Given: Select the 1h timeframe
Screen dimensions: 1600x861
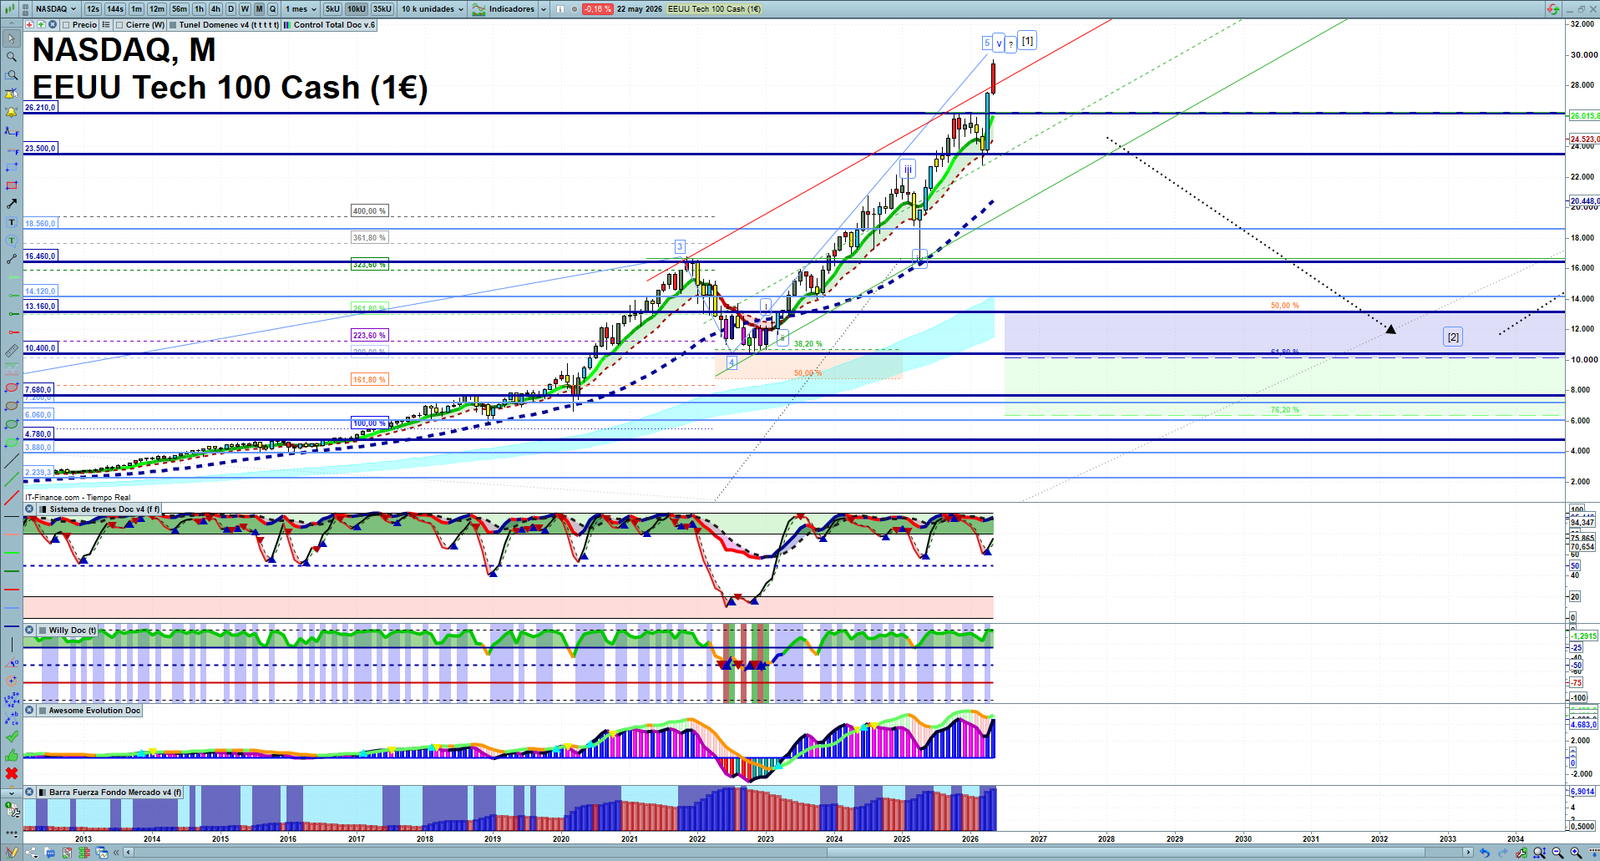Looking at the screenshot, I should pyautogui.click(x=199, y=9).
